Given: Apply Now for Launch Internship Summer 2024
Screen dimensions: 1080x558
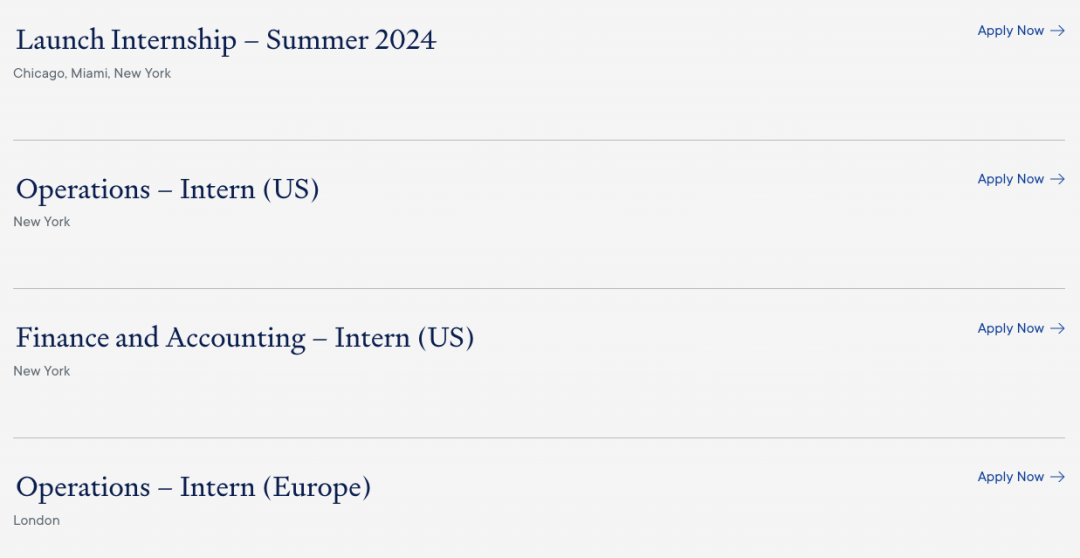Looking at the screenshot, I should click(1021, 30).
